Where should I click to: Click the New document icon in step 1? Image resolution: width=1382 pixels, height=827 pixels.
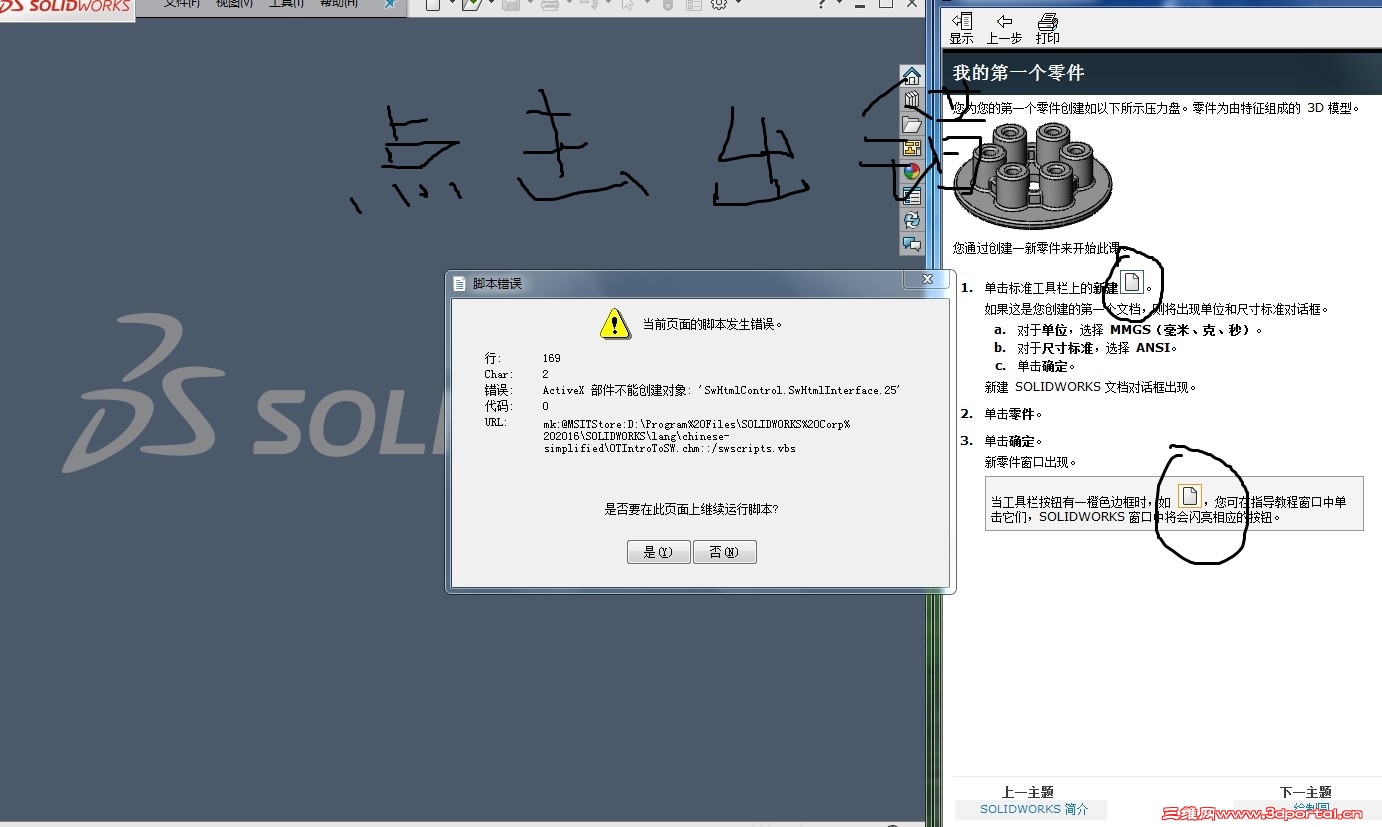coord(1132,282)
